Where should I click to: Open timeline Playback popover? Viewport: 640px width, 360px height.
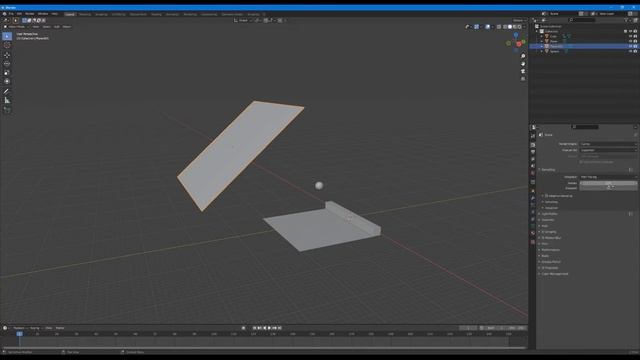click(x=19, y=328)
